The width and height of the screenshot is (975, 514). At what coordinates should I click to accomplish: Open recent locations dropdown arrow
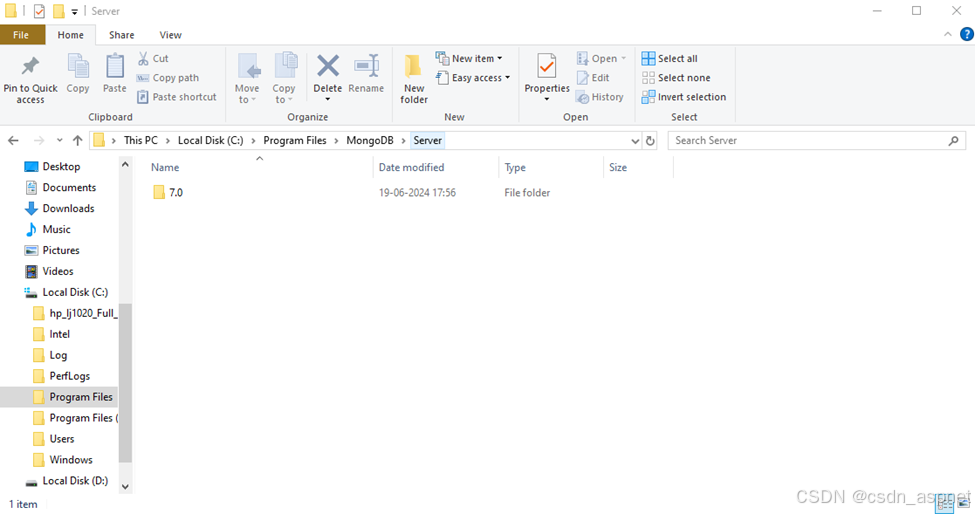[59, 140]
